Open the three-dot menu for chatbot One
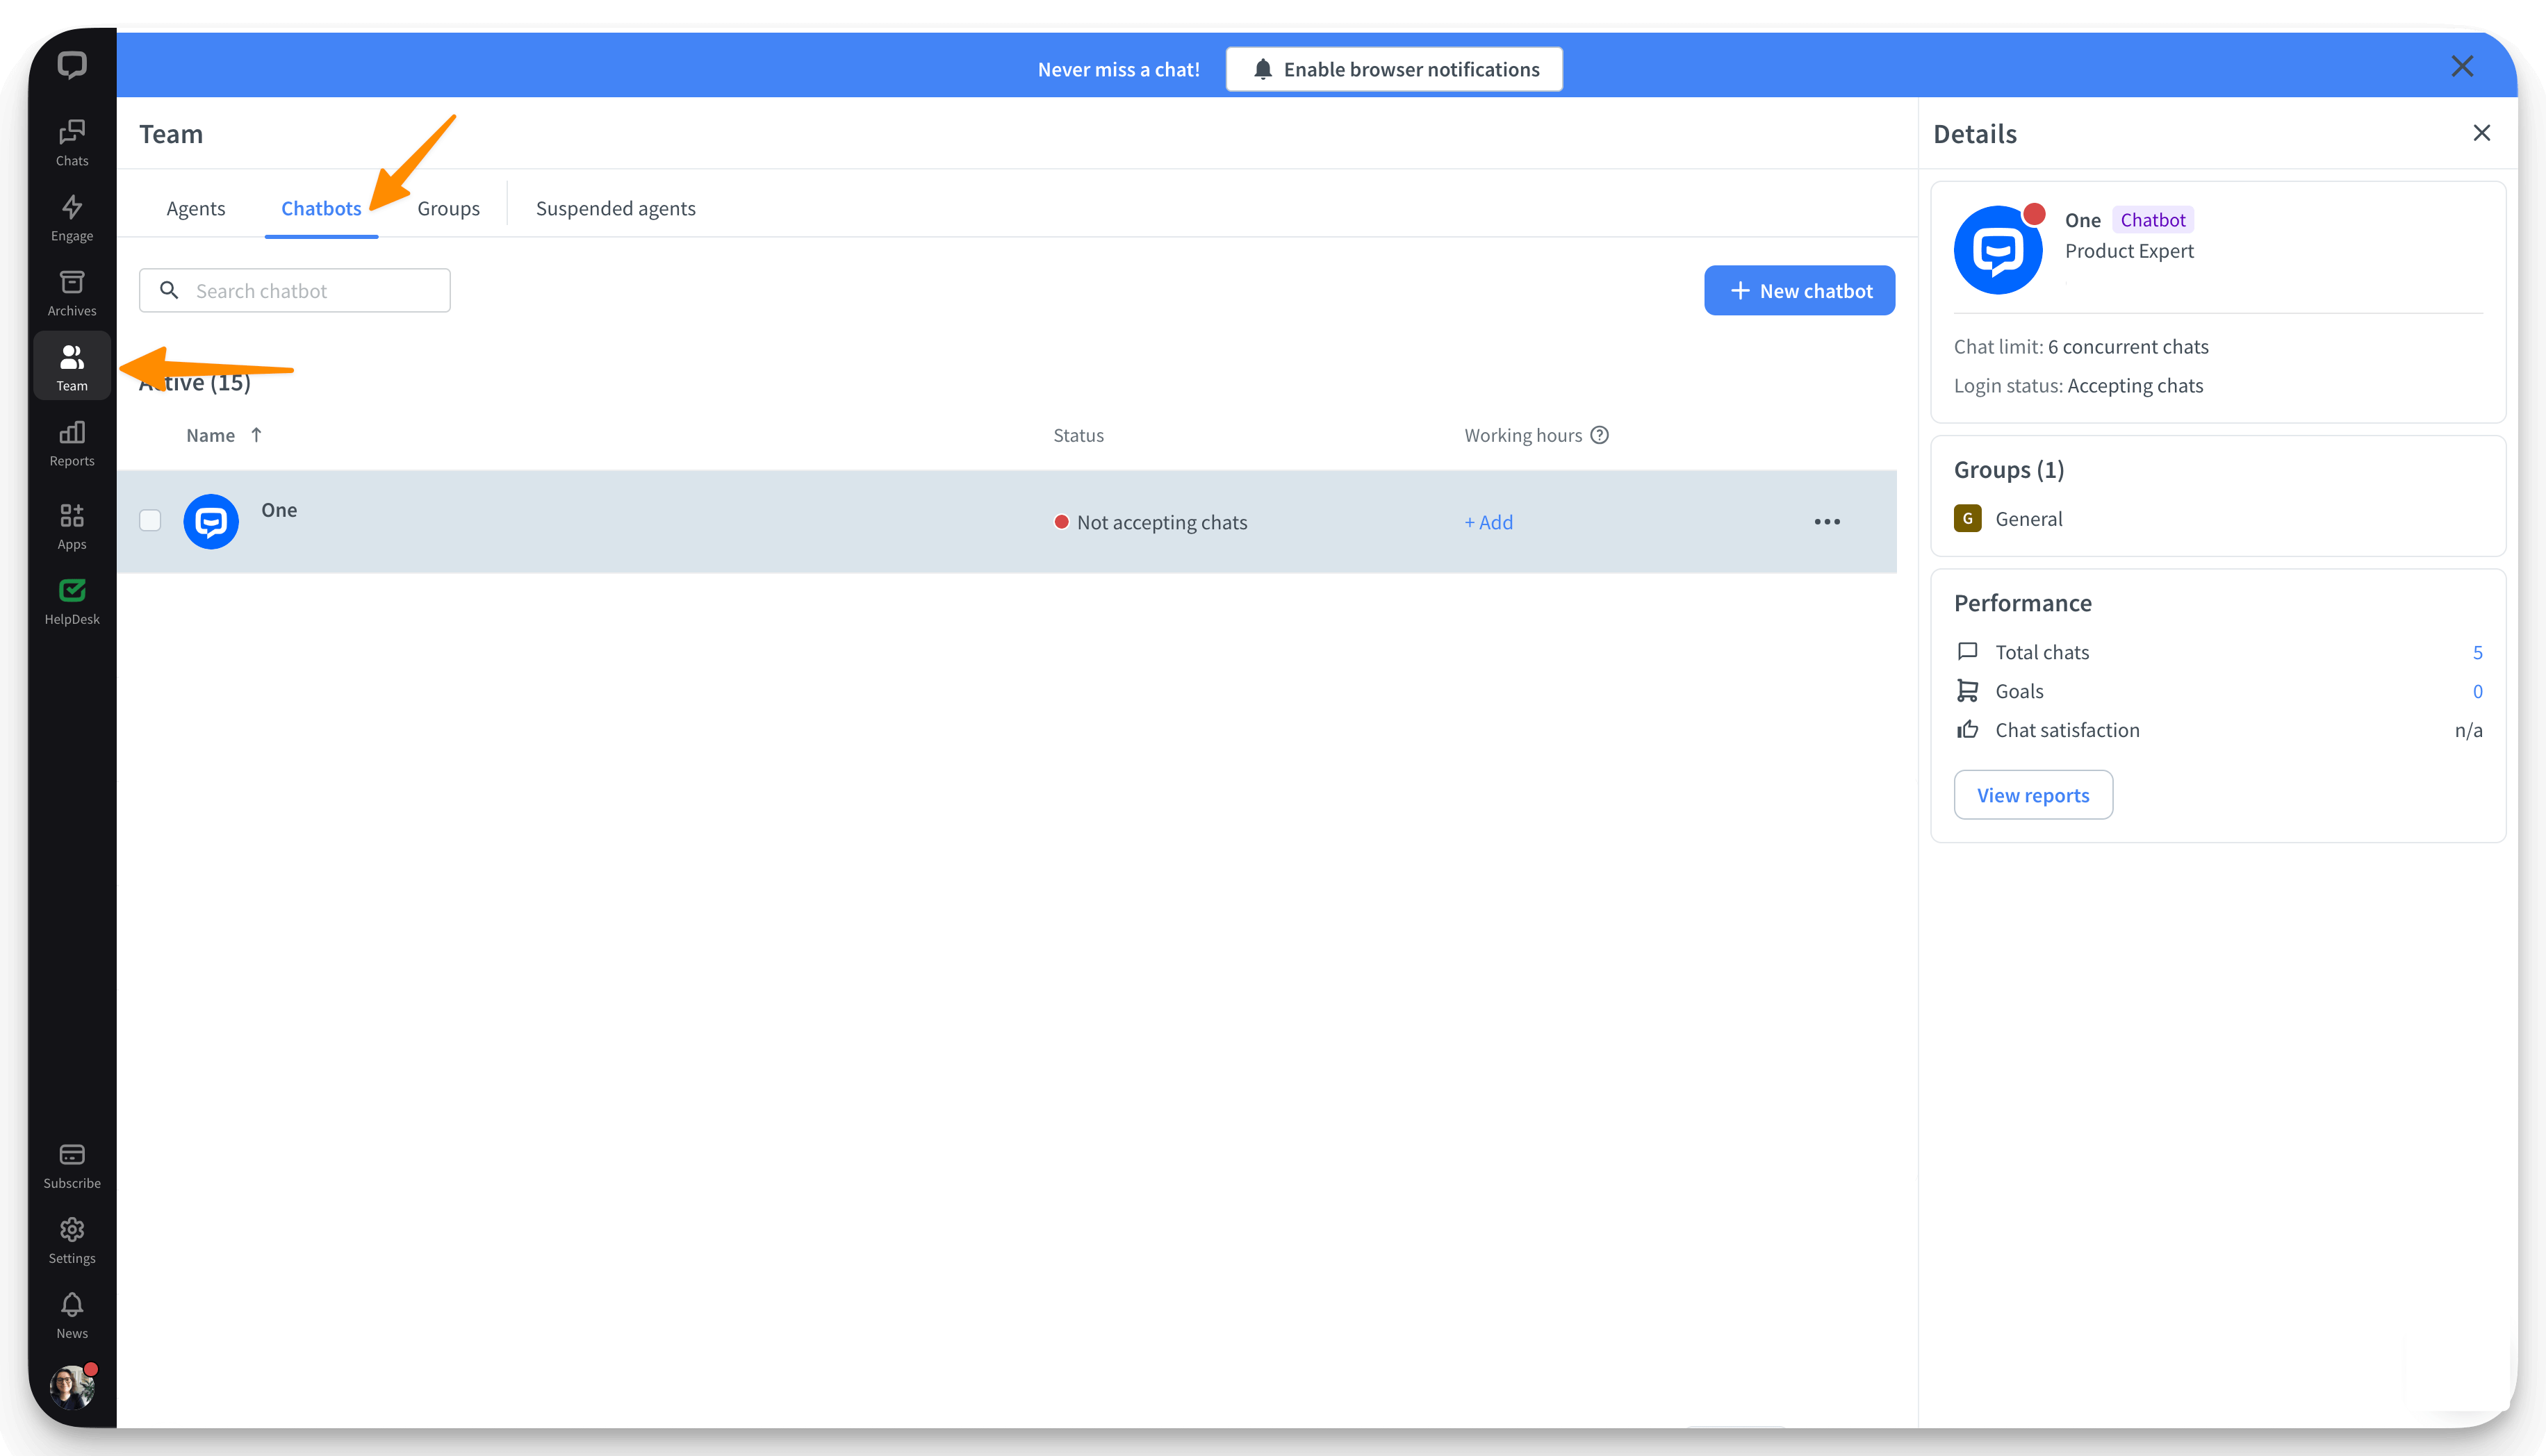 [1826, 522]
